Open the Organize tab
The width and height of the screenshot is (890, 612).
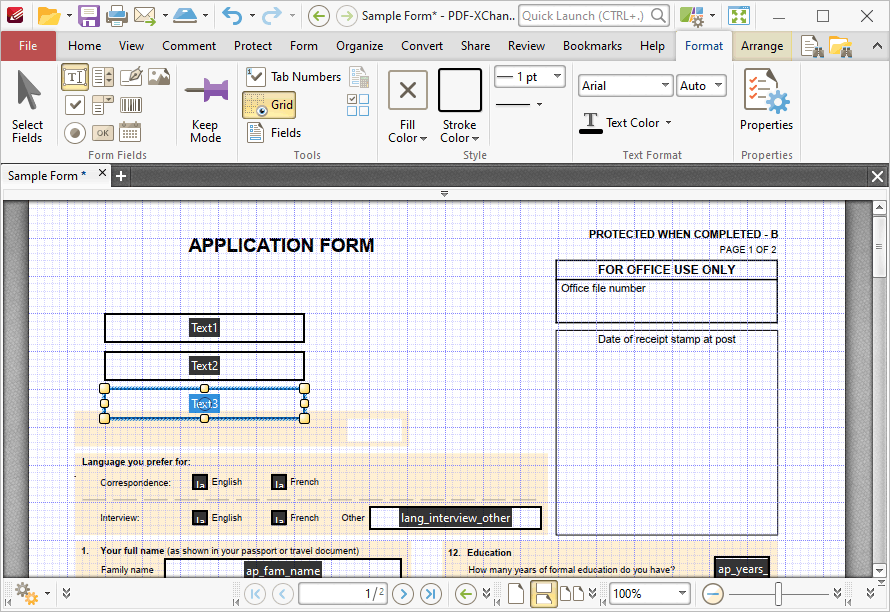pos(359,46)
